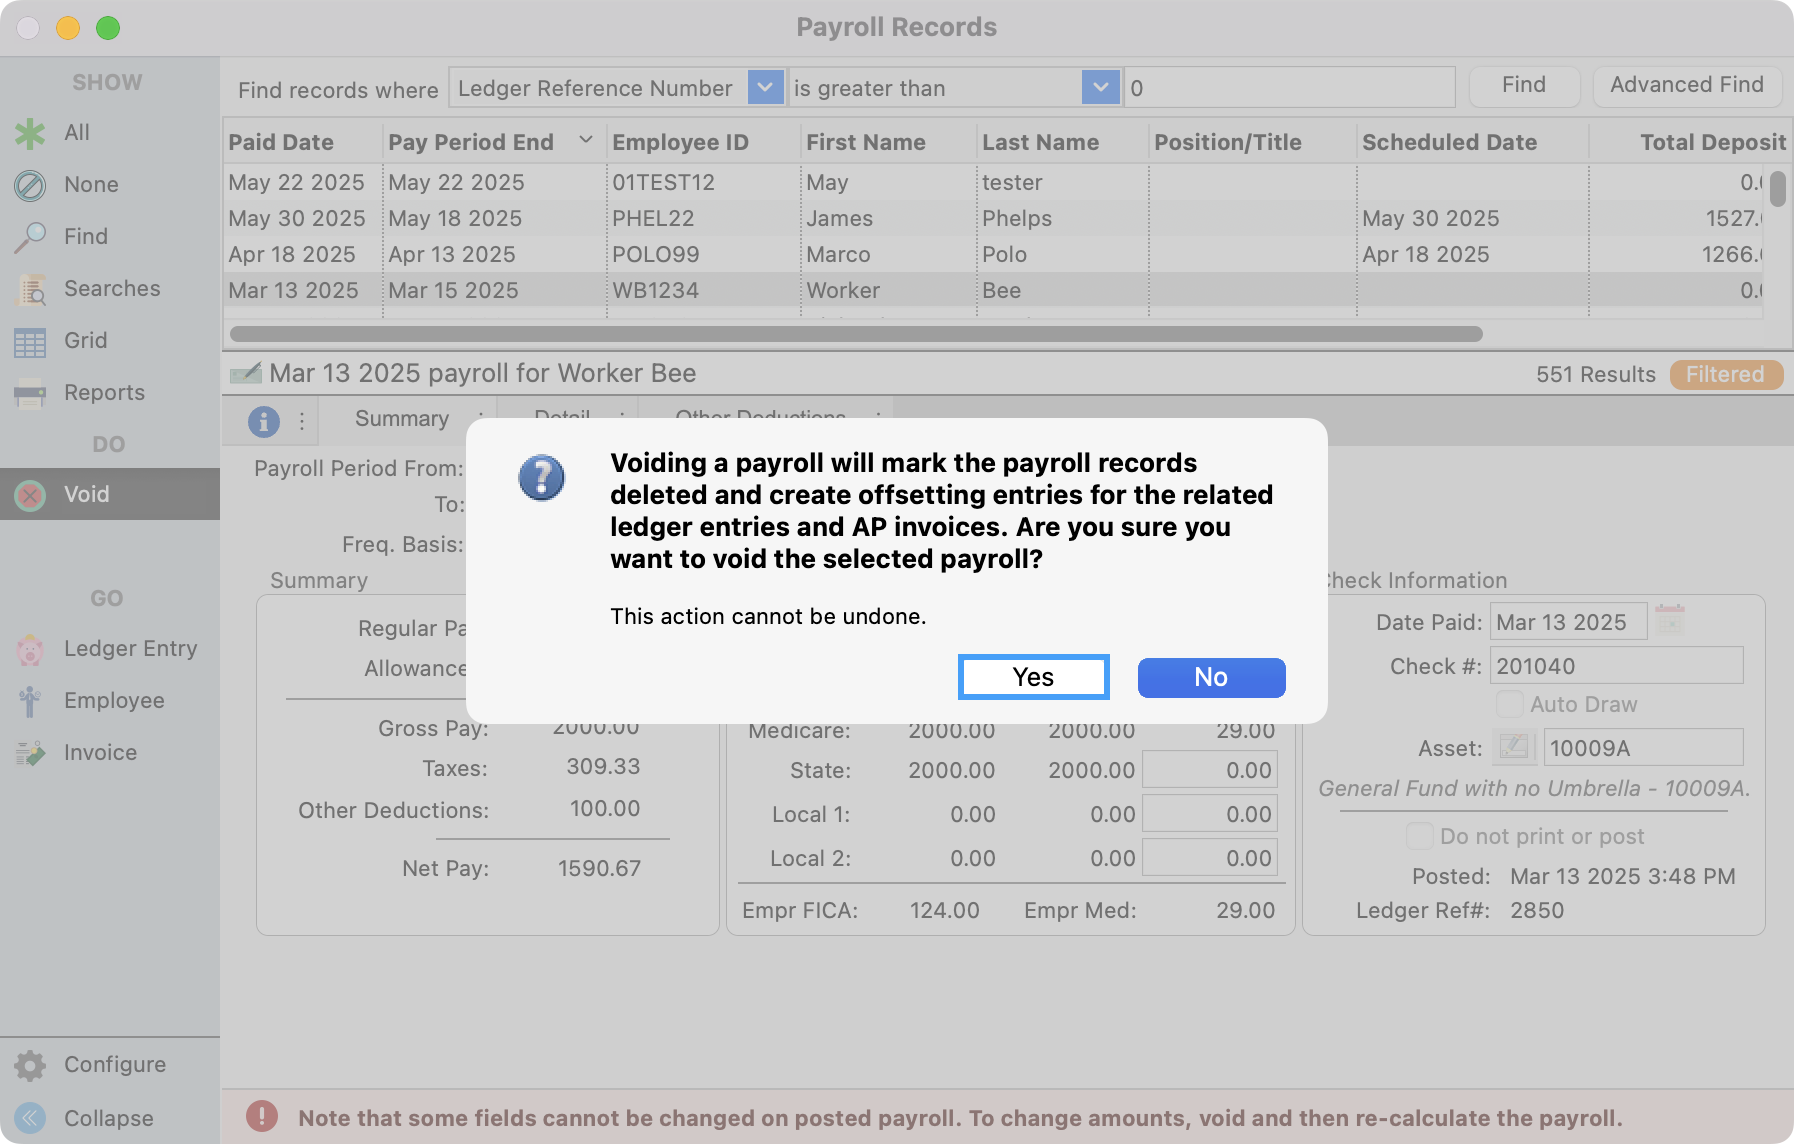Check the Do not print or post option

(x=1419, y=836)
